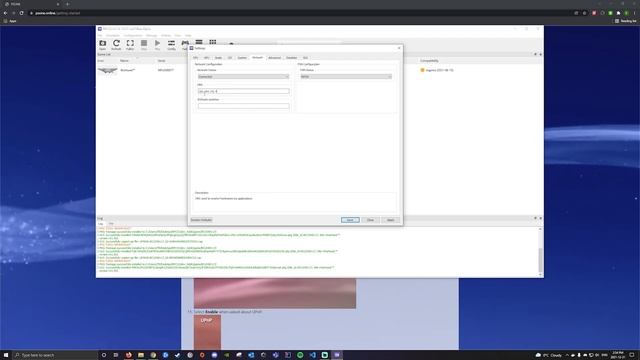Image resolution: width=640 pixels, height=360 pixels.
Task: Click the browser Back arrow
Action: pyautogui.click(x=5, y=13)
